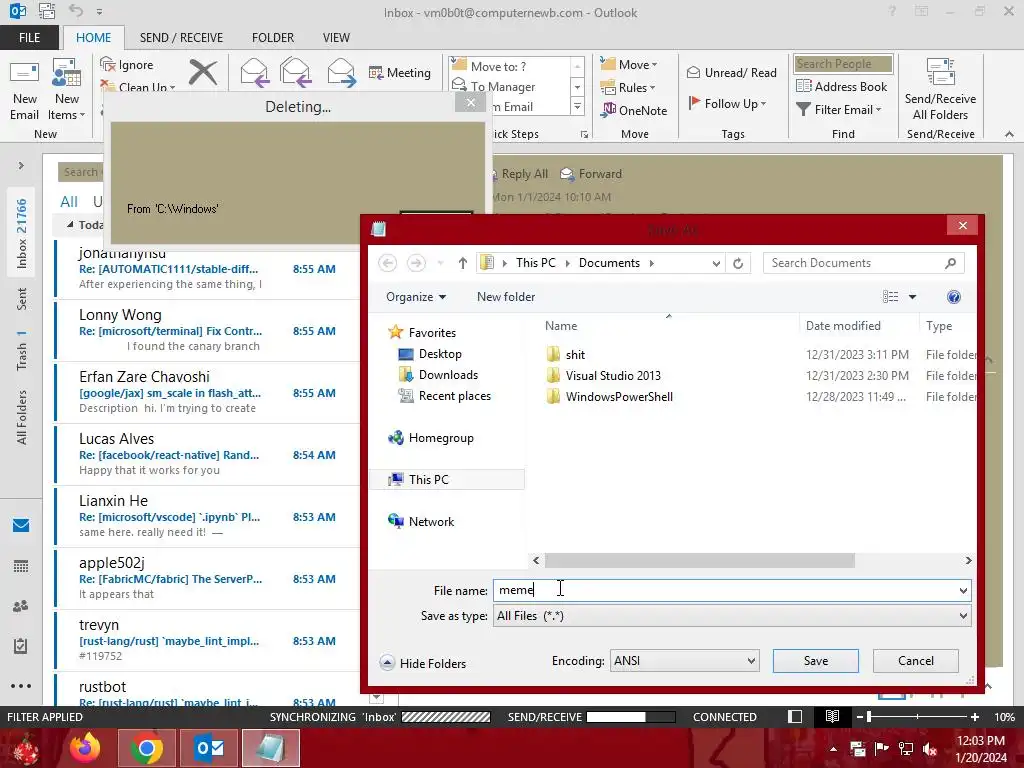Send message to OneNote
This screenshot has width=1024, height=768.
pos(634,110)
